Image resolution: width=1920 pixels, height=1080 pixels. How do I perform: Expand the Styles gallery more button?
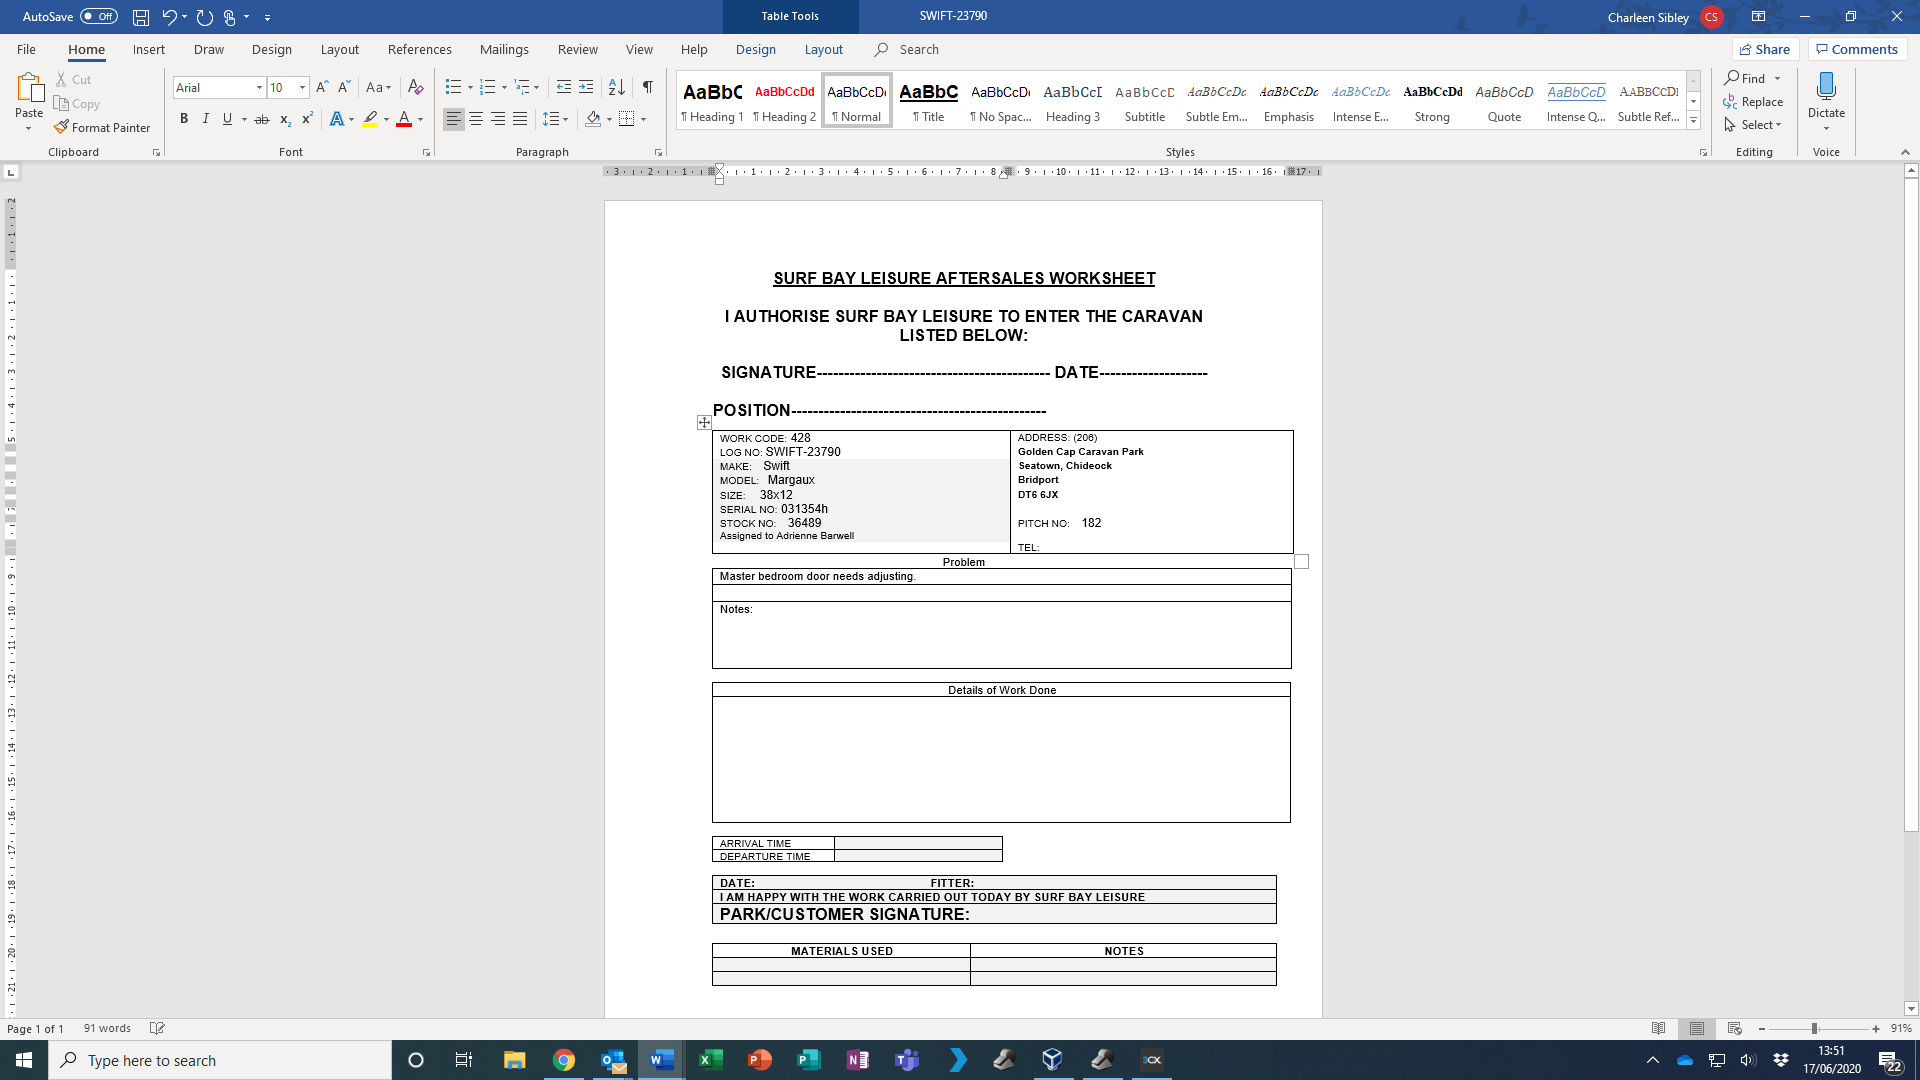pyautogui.click(x=1693, y=121)
